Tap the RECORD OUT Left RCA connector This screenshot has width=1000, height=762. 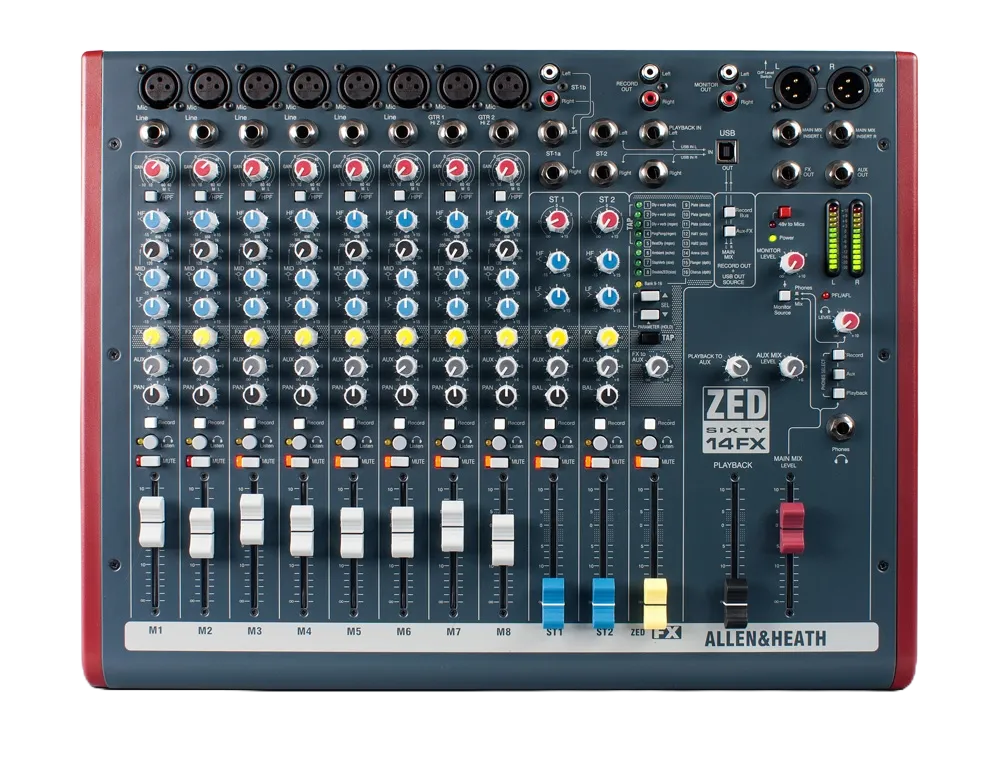pyautogui.click(x=650, y=73)
